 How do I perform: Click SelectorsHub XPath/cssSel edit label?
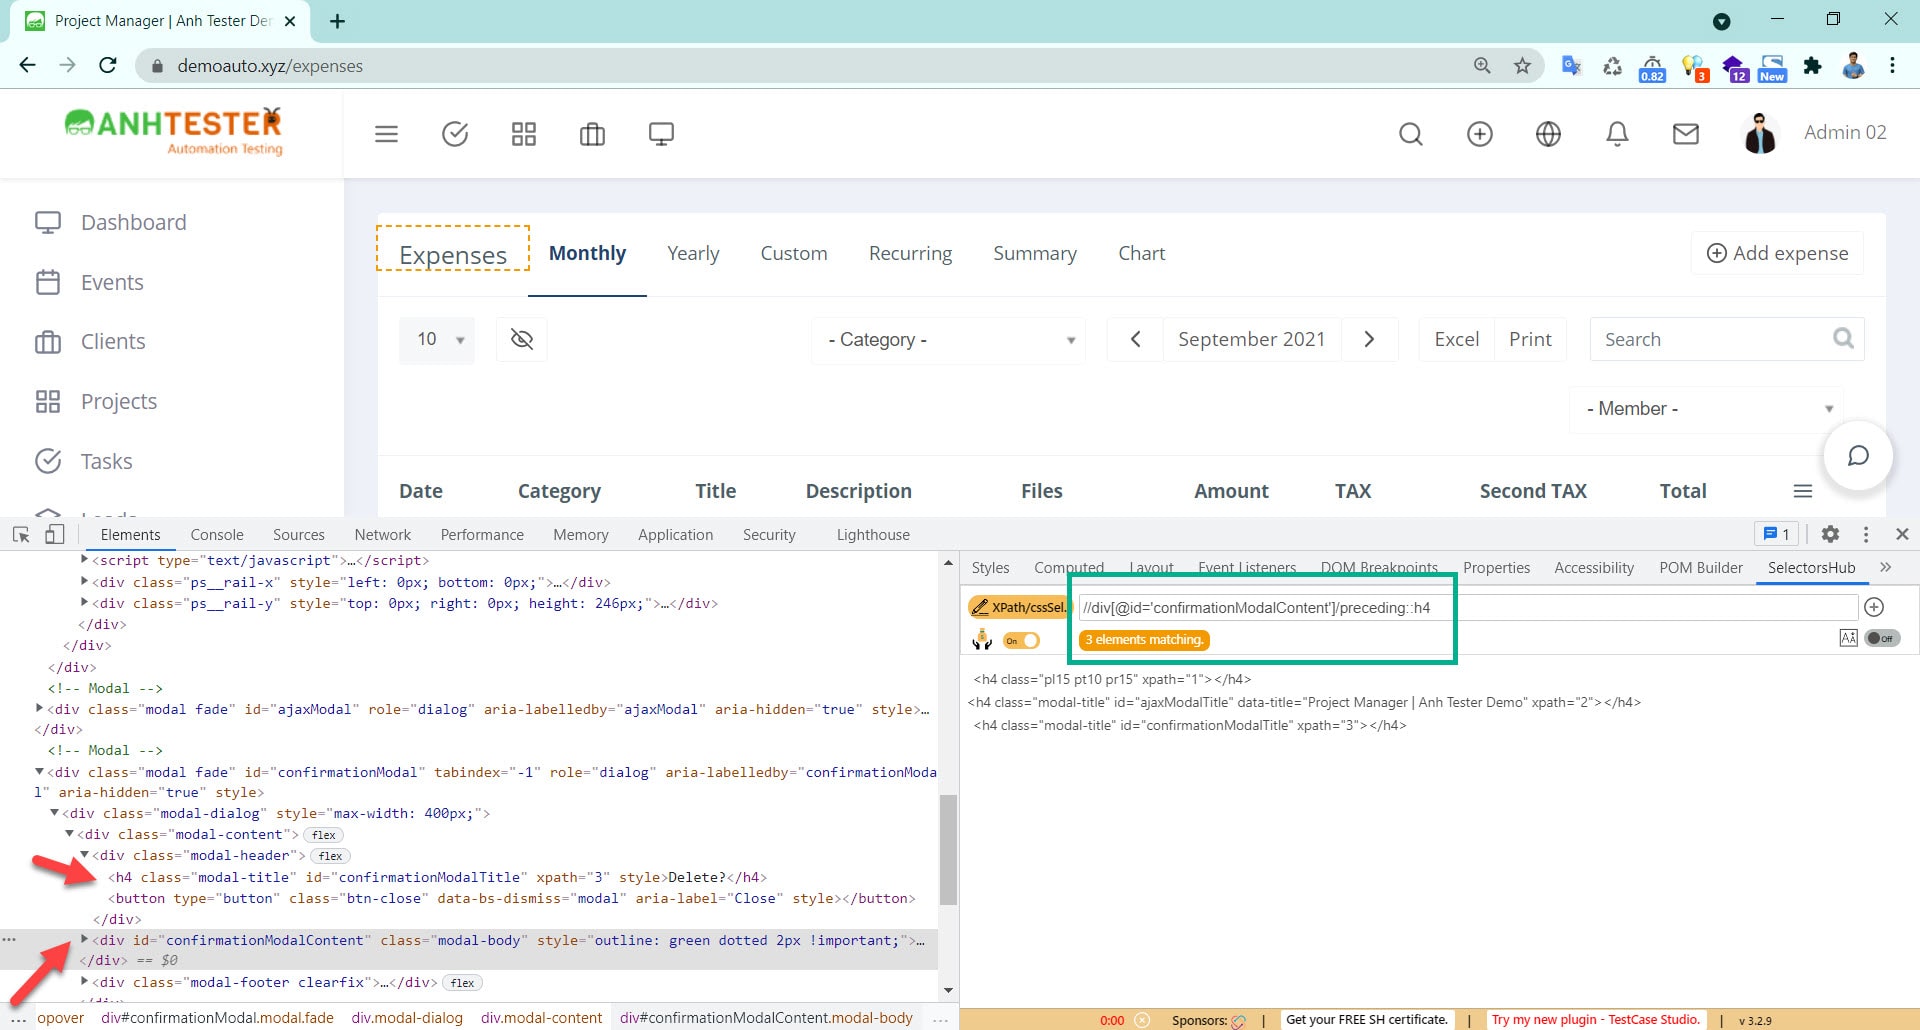1018,607
